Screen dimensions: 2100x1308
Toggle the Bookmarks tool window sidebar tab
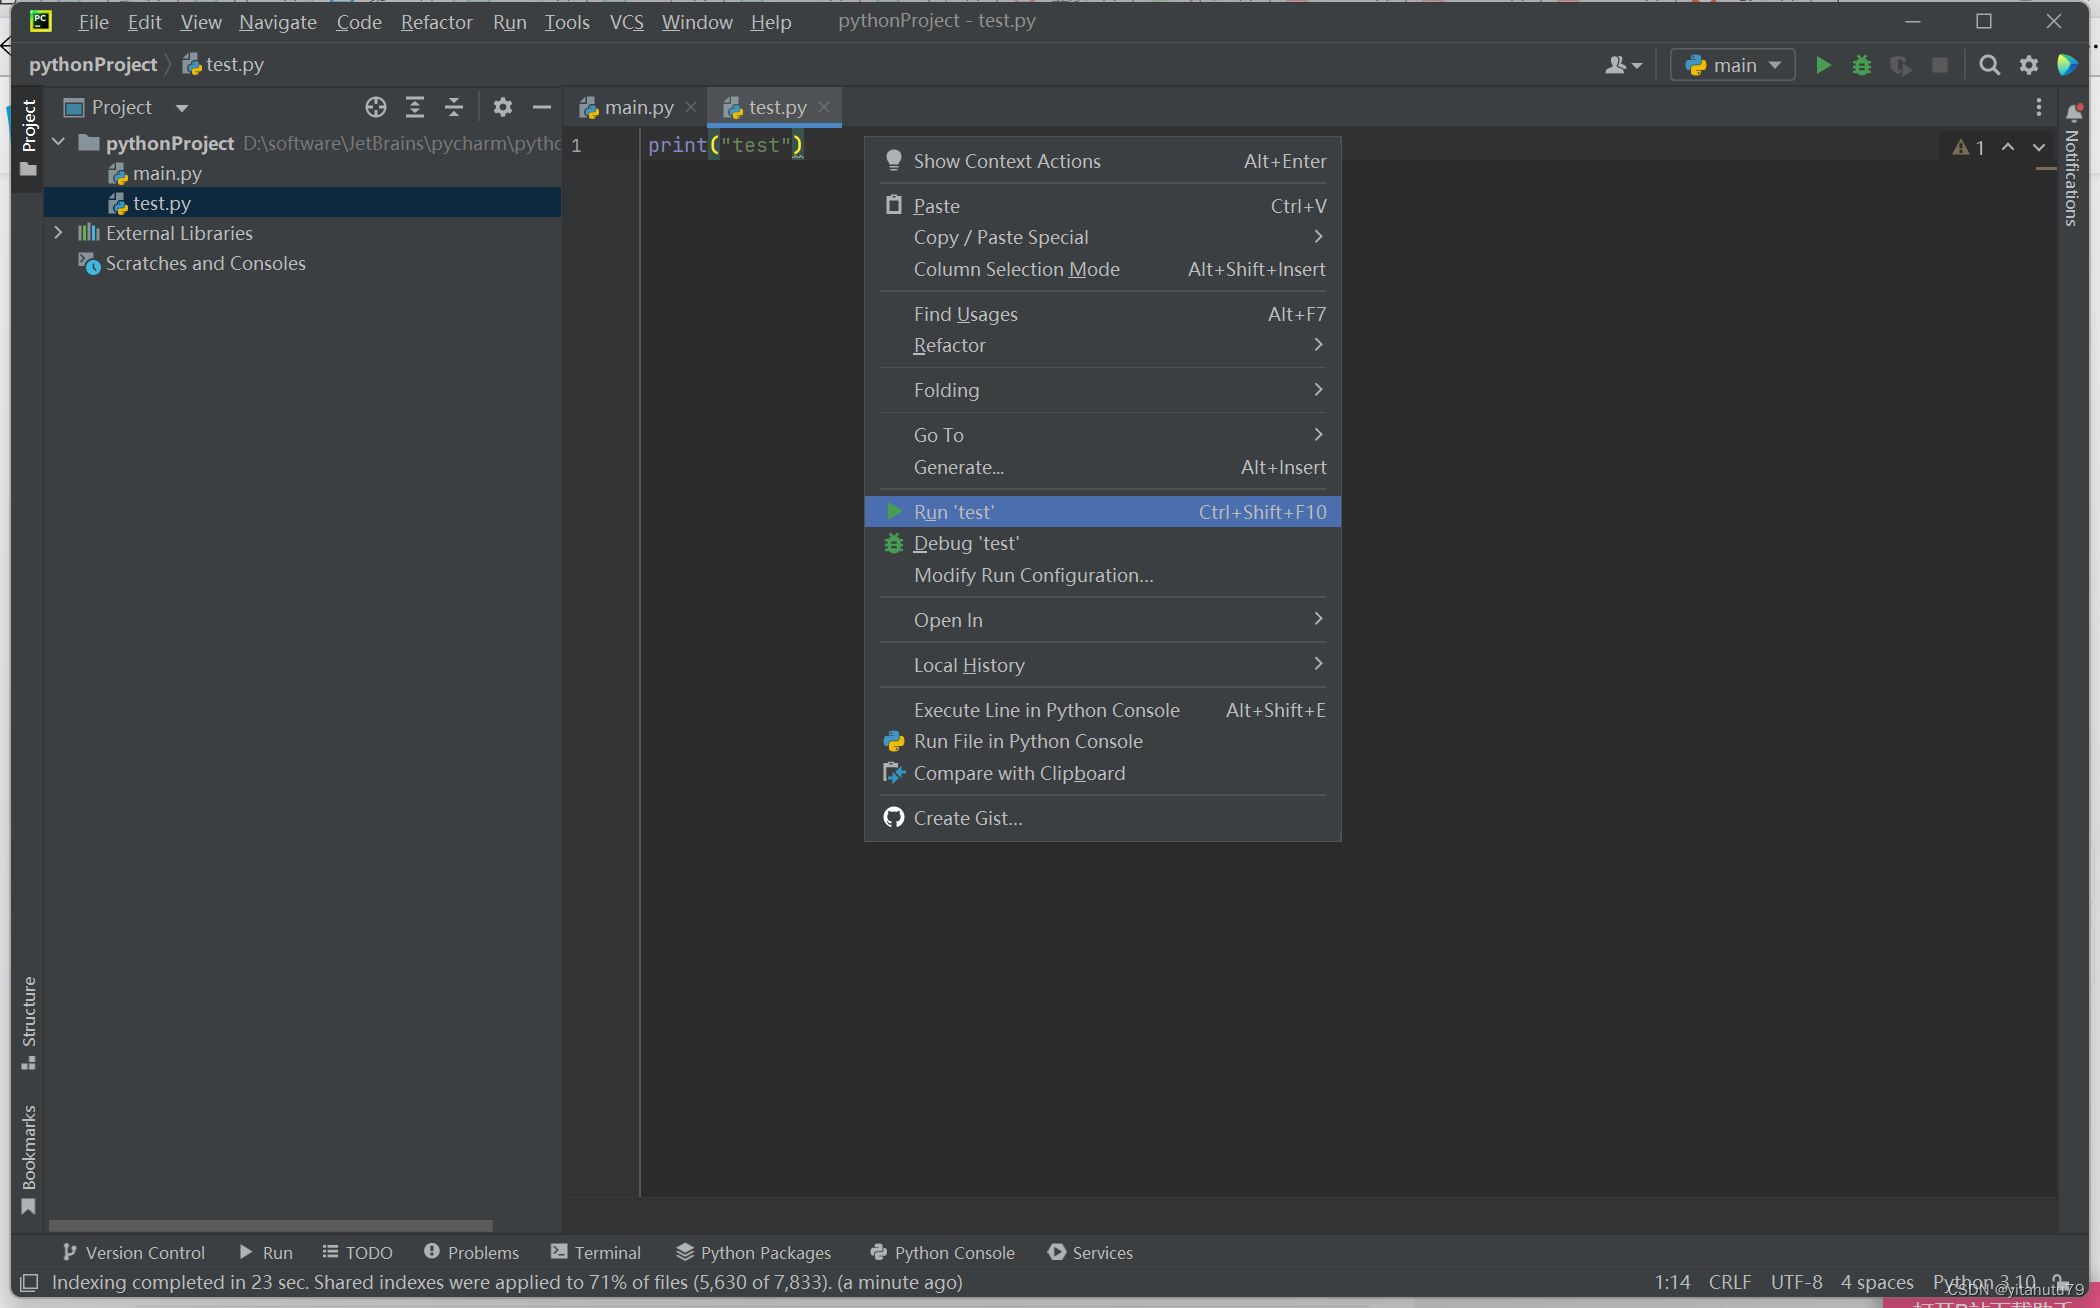pyautogui.click(x=28, y=1160)
